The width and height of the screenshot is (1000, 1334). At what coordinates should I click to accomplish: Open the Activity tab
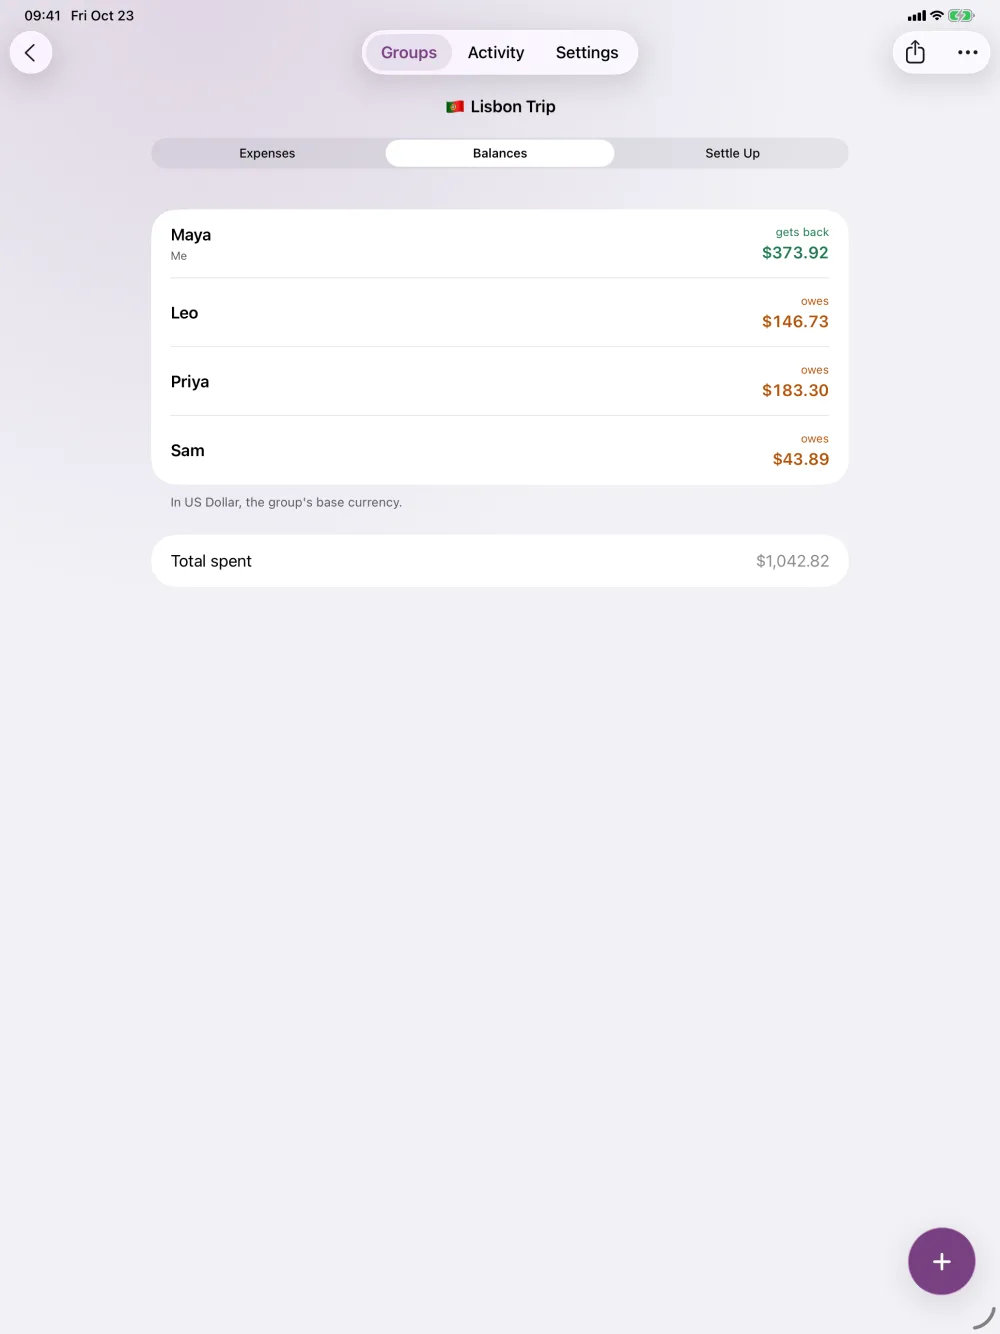pyautogui.click(x=496, y=53)
